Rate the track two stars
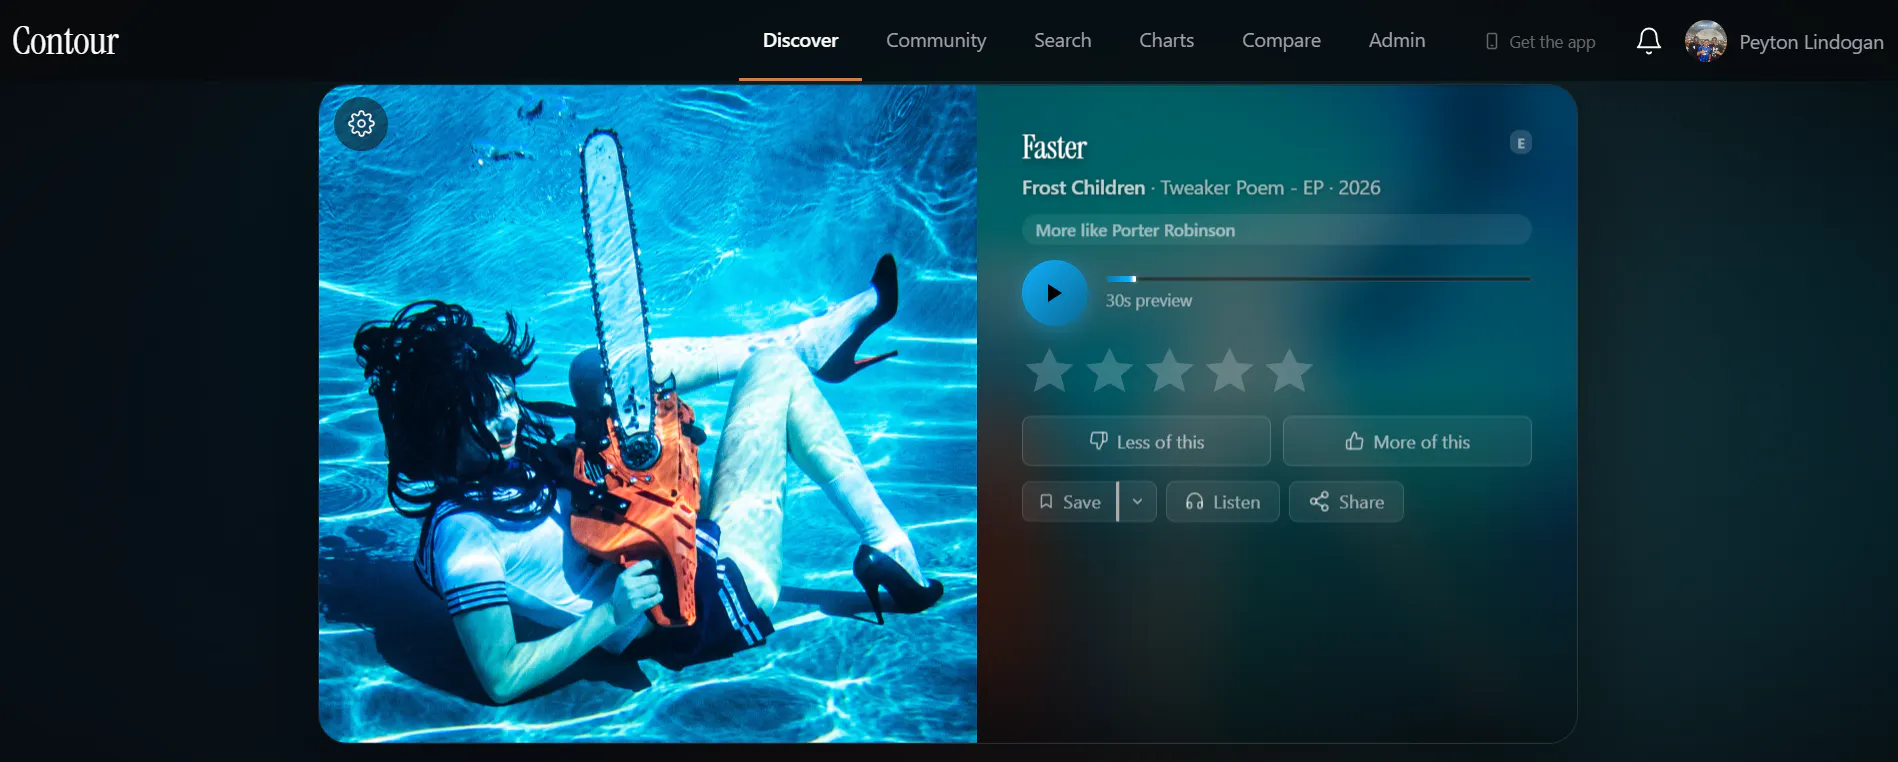 1110,371
